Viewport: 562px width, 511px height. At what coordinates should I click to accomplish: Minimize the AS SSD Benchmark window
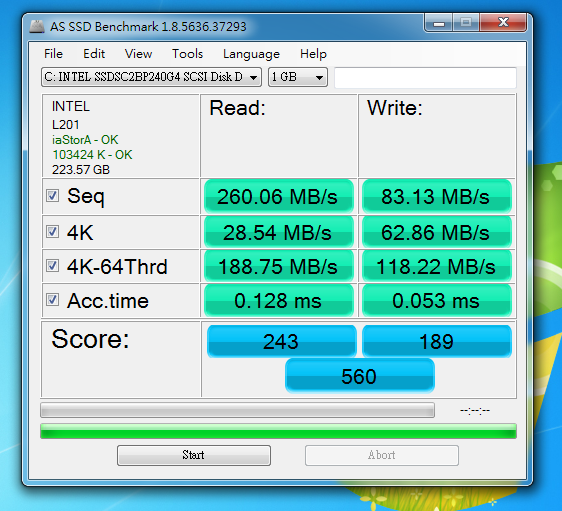point(439,23)
